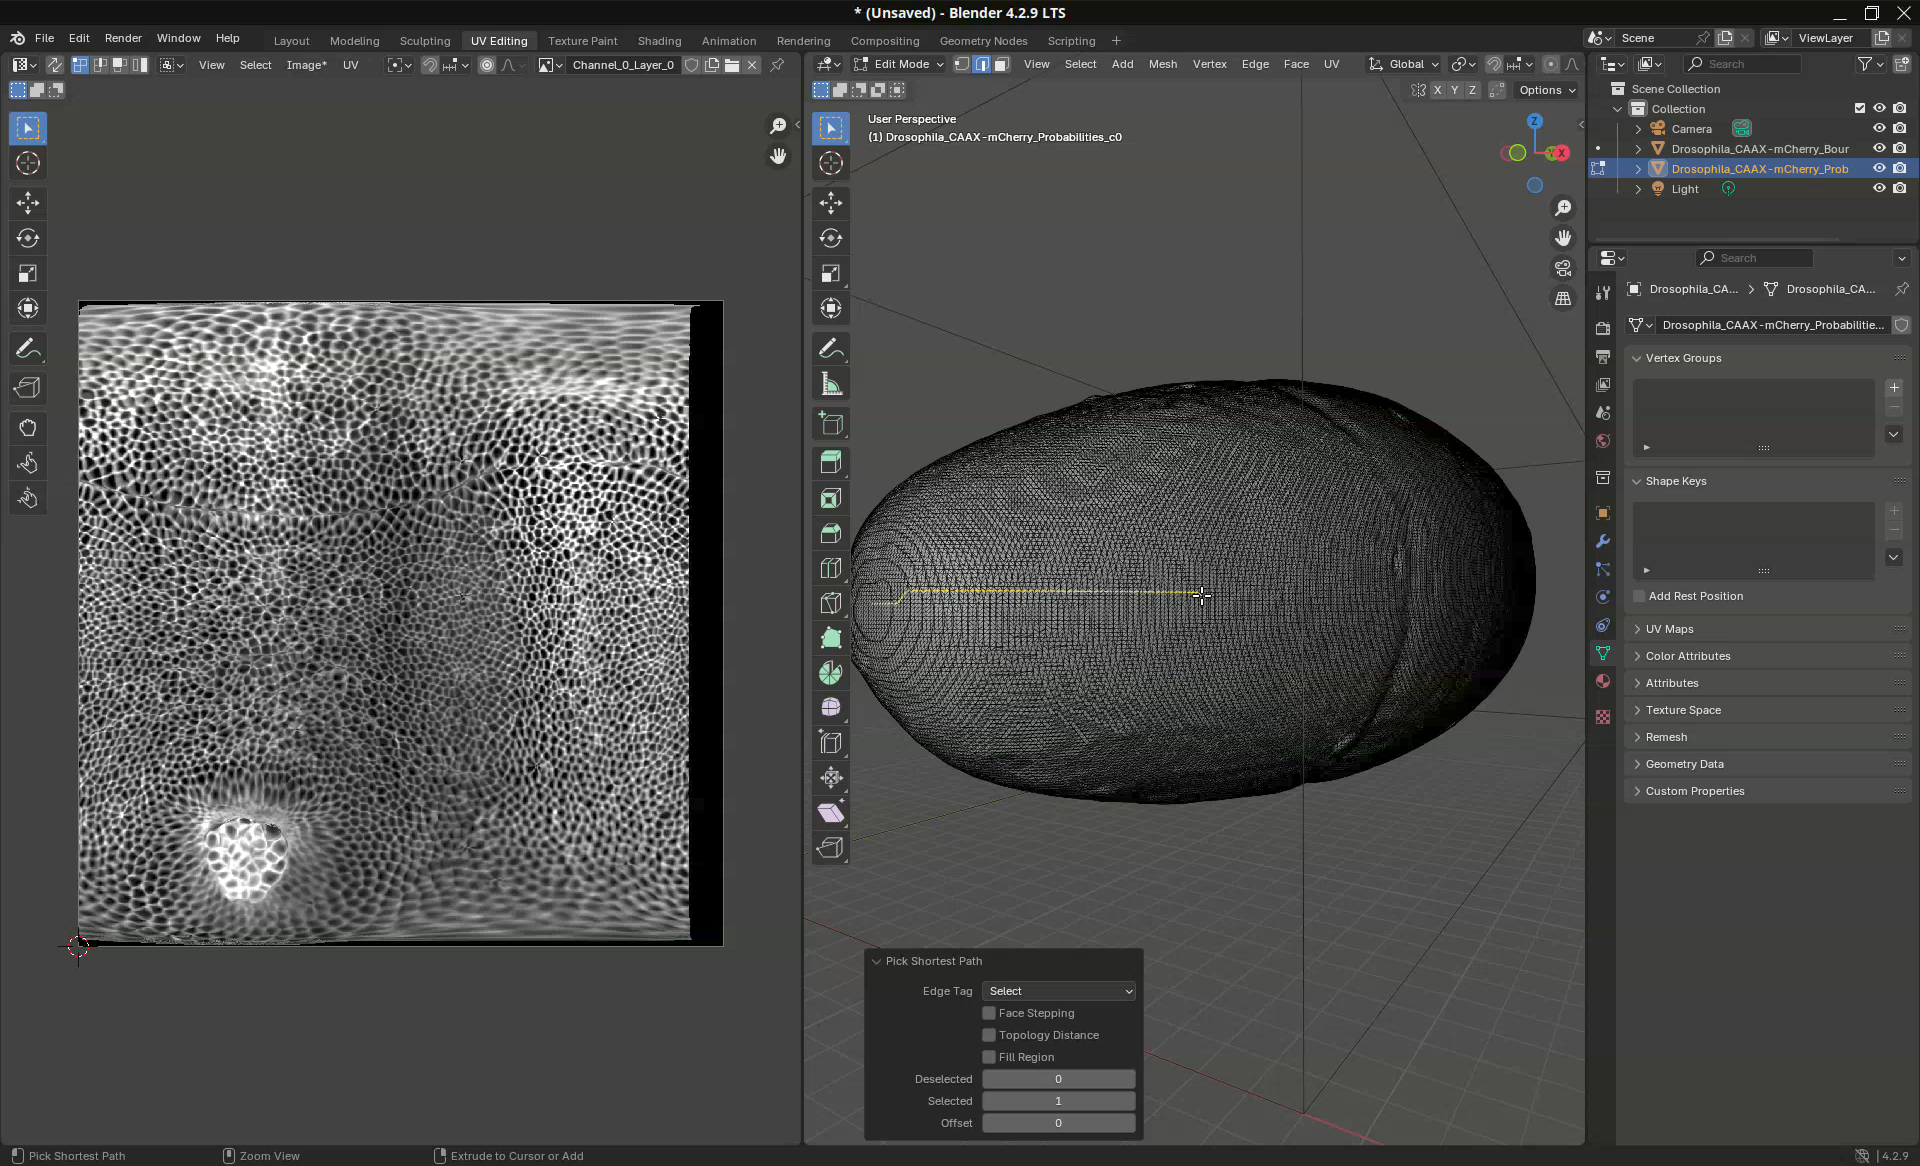This screenshot has width=1920, height=1166.
Task: Open the Modifiers properties tab
Action: point(1603,541)
